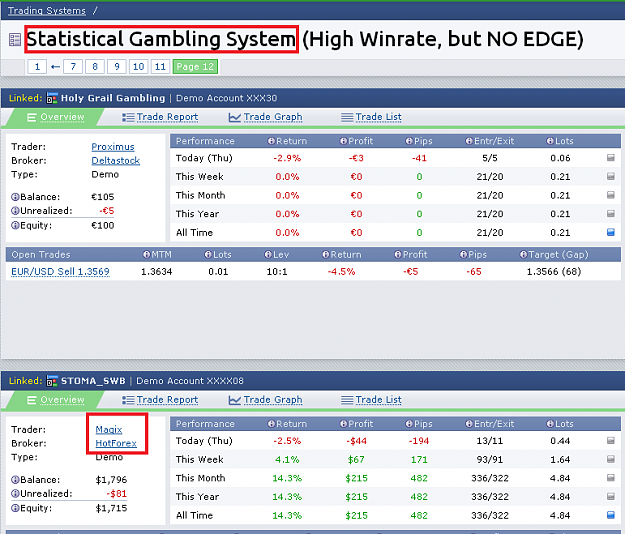
Task: Click info icon next to Balance €105
Action: 15,197
